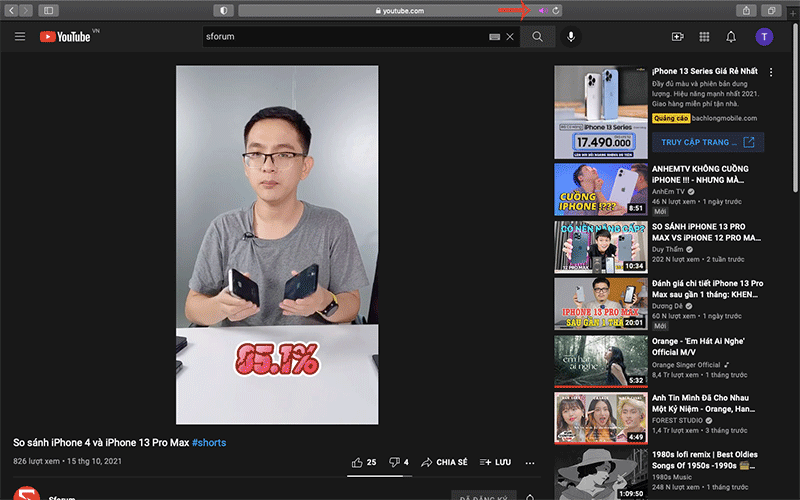Click the main video player
The image size is (800, 500).
(277, 244)
